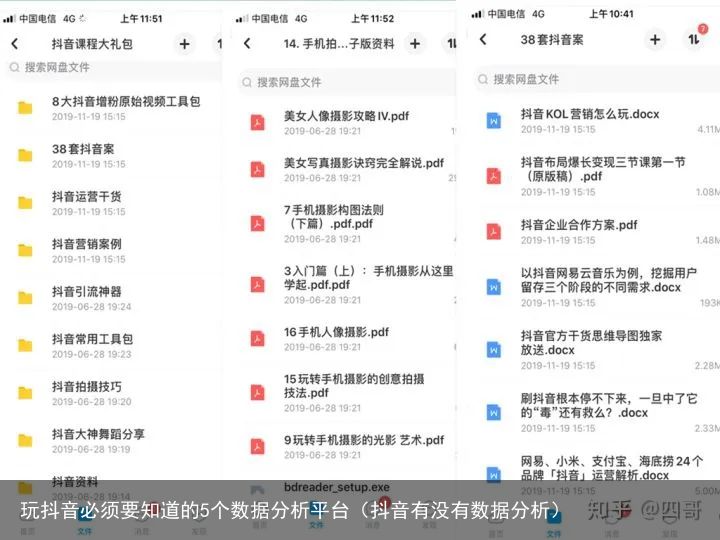Select 美女写真摄影诀窍完全解说.pdf file name
The width and height of the screenshot is (720, 540).
[364, 163]
